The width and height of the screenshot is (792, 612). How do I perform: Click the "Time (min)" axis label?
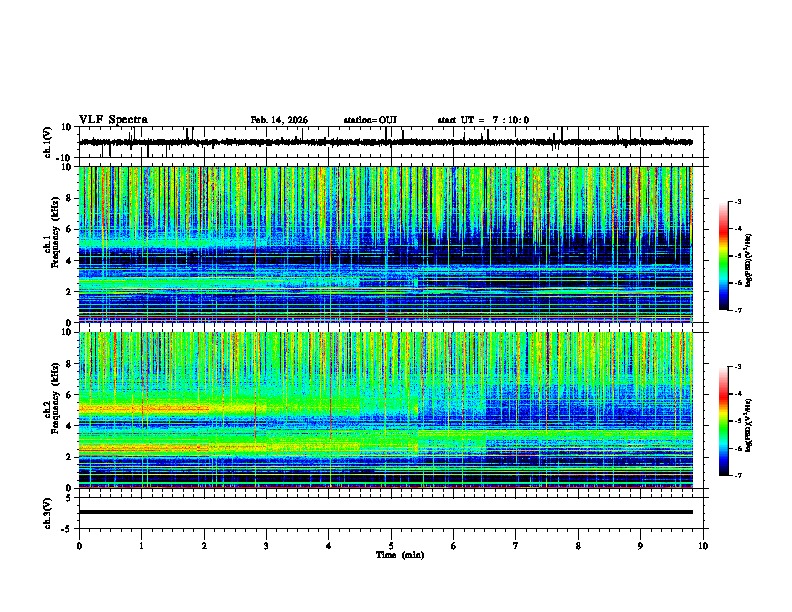point(400,555)
